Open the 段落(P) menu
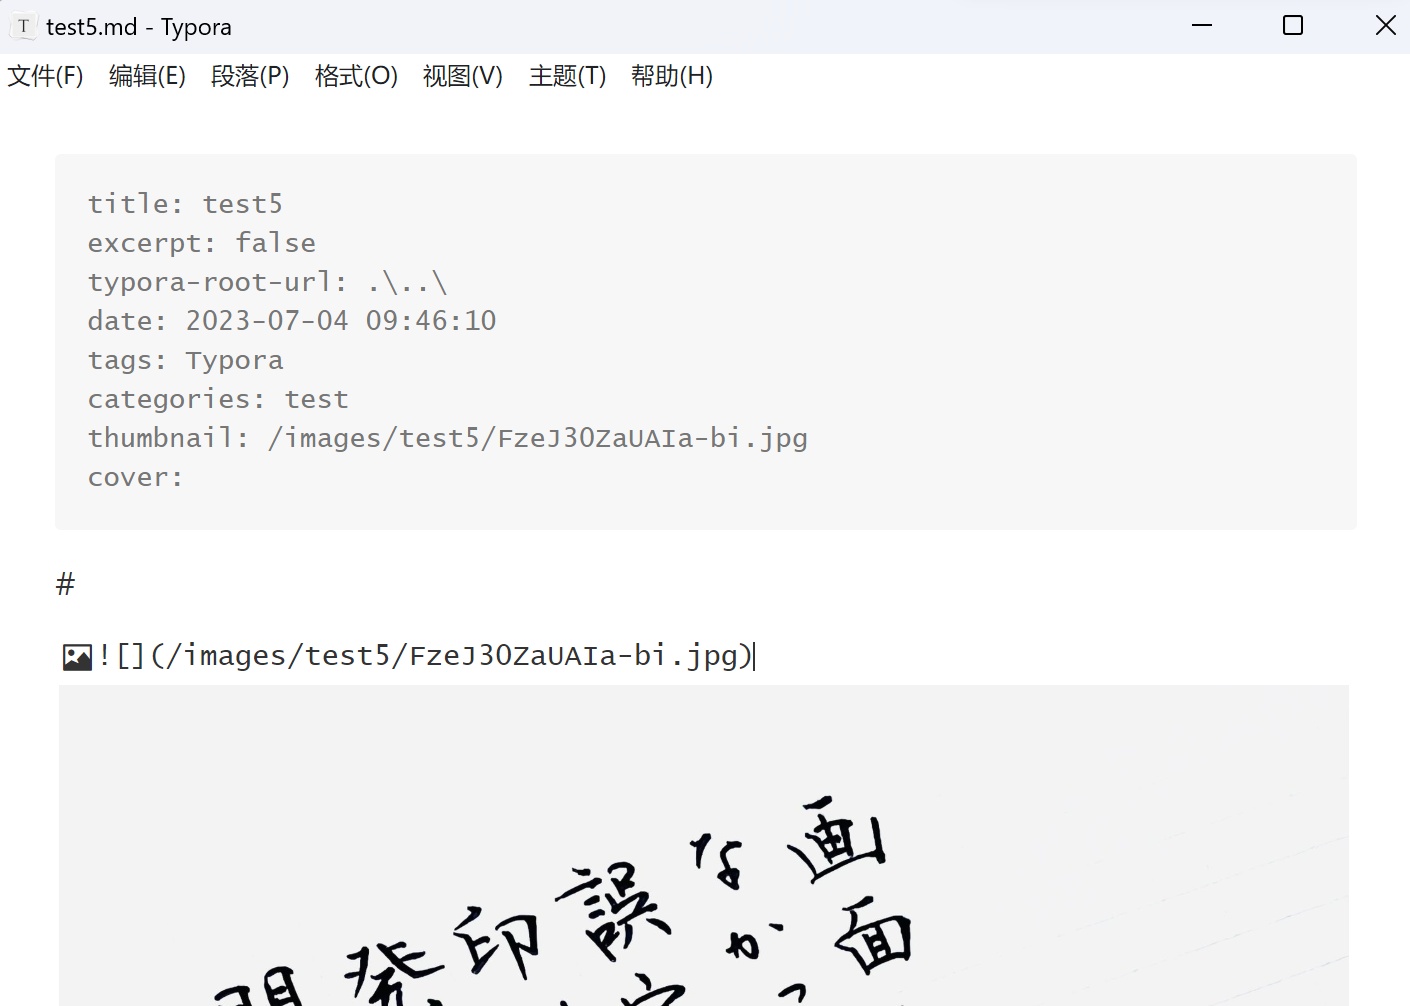 250,76
